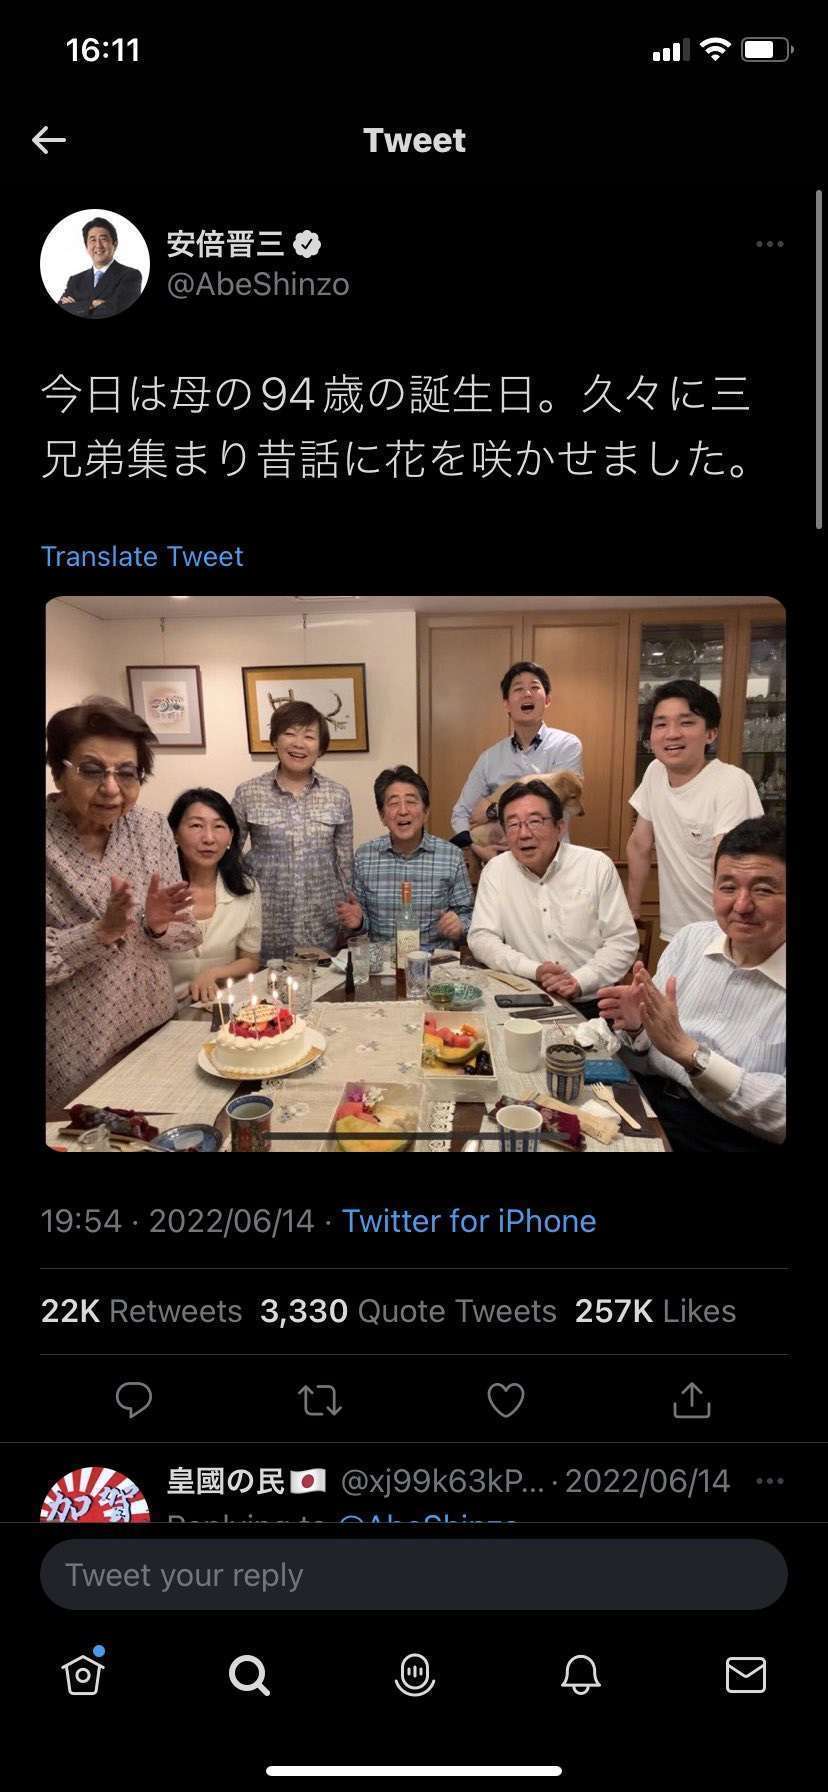Open the Home tab in bottom bar
The width and height of the screenshot is (828, 1792).
point(83,1674)
